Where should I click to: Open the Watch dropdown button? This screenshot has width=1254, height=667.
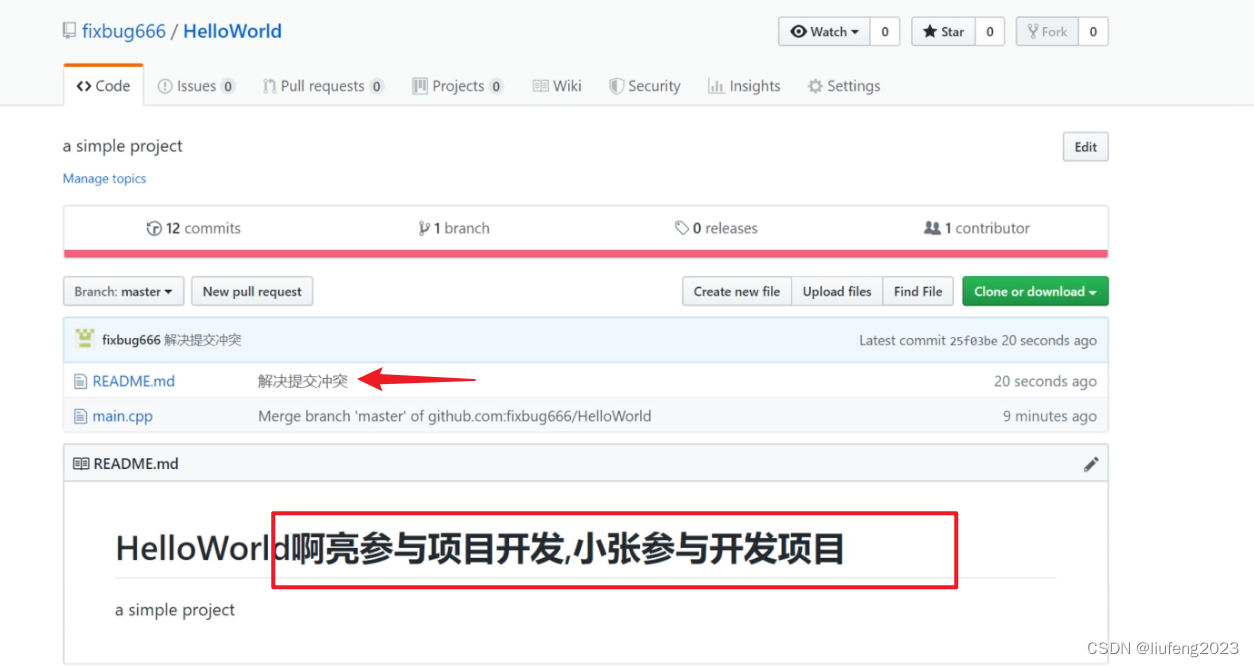click(x=824, y=32)
